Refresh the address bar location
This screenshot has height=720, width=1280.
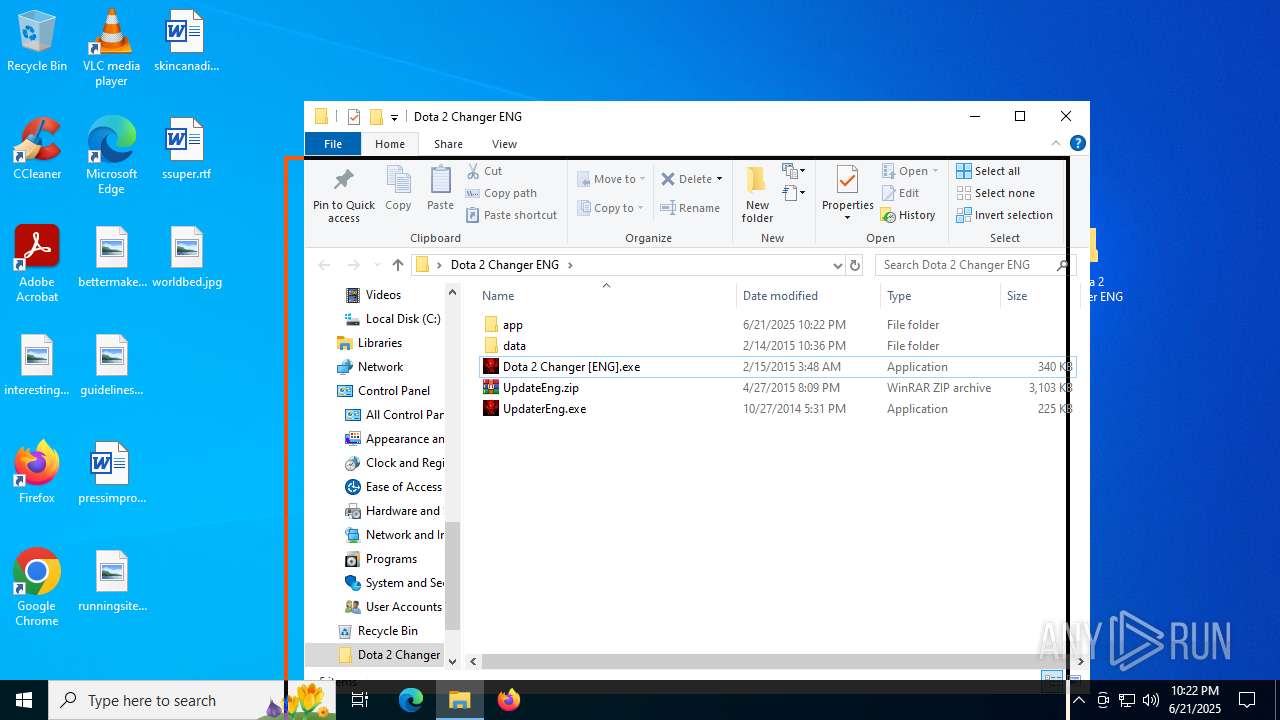pos(854,265)
